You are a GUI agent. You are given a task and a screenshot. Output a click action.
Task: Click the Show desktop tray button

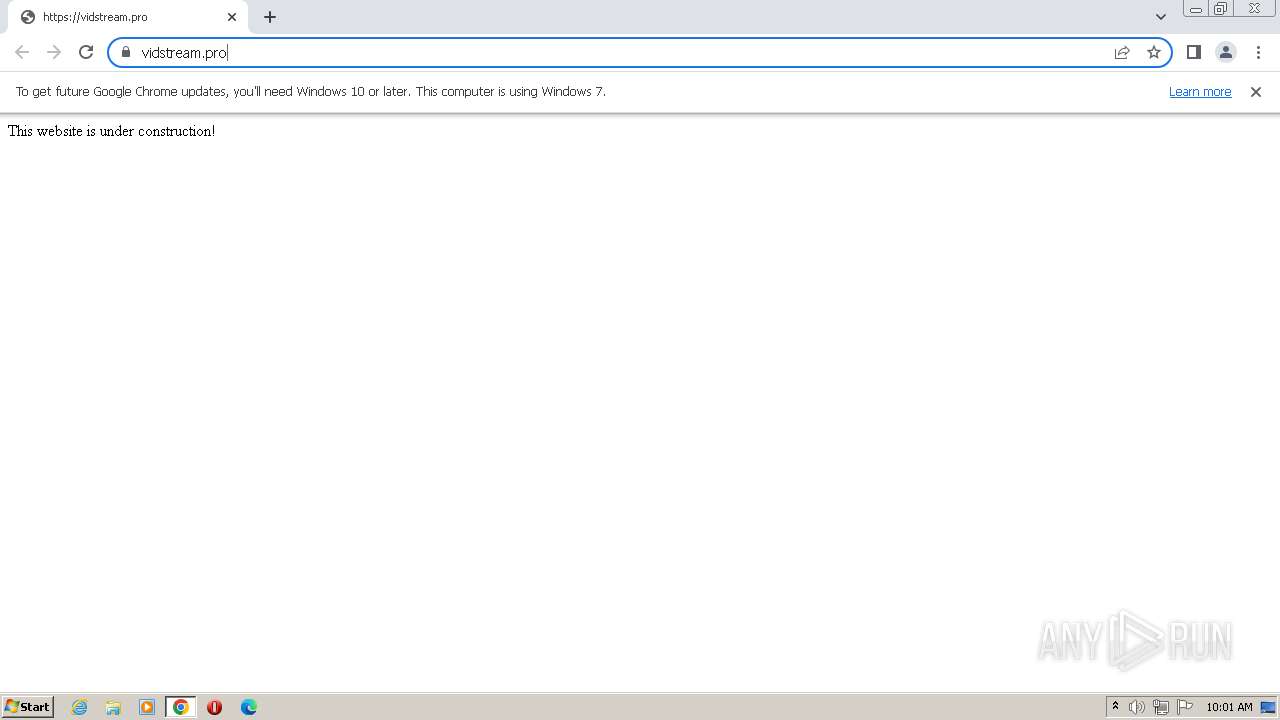point(1268,707)
